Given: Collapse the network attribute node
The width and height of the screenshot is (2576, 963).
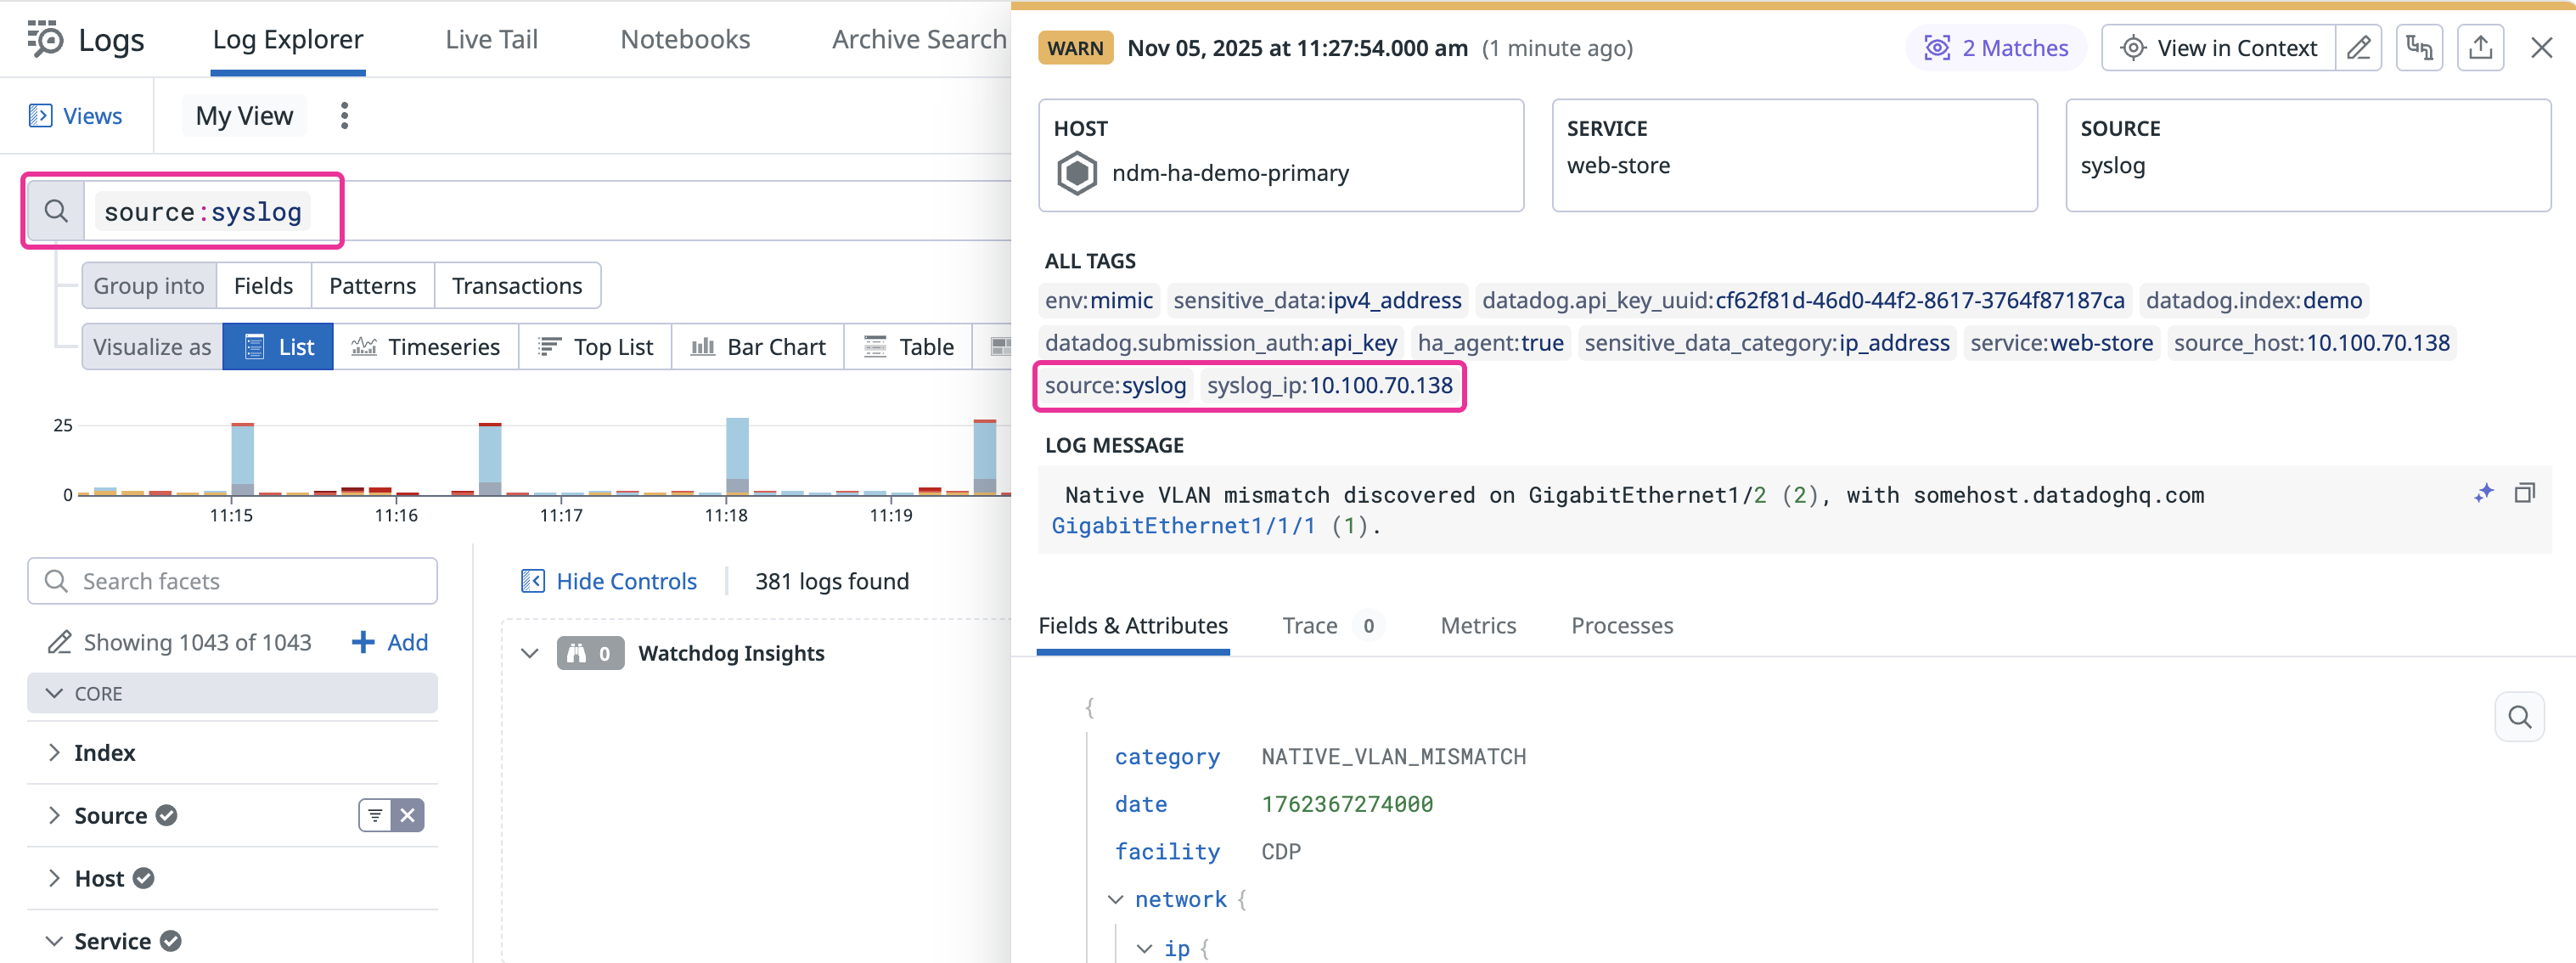Looking at the screenshot, I should pyautogui.click(x=1115, y=900).
